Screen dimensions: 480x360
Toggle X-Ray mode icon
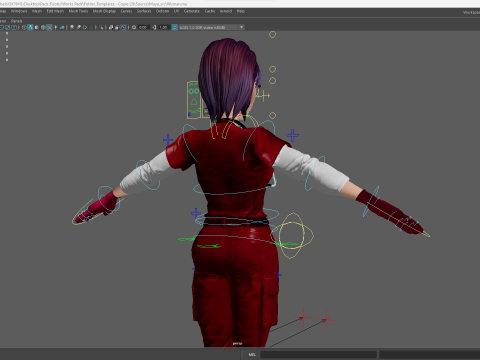pos(111,27)
